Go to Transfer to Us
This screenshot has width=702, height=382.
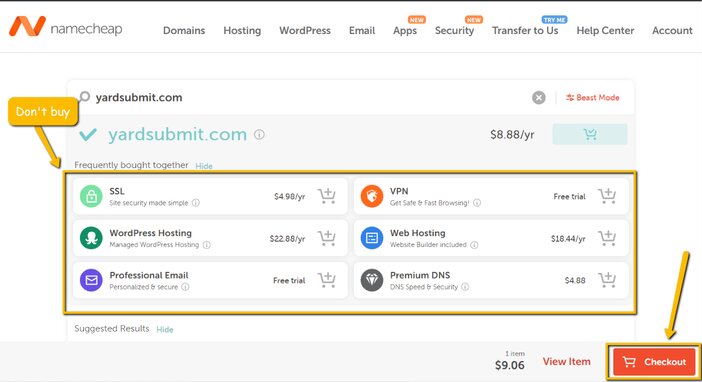click(x=525, y=30)
